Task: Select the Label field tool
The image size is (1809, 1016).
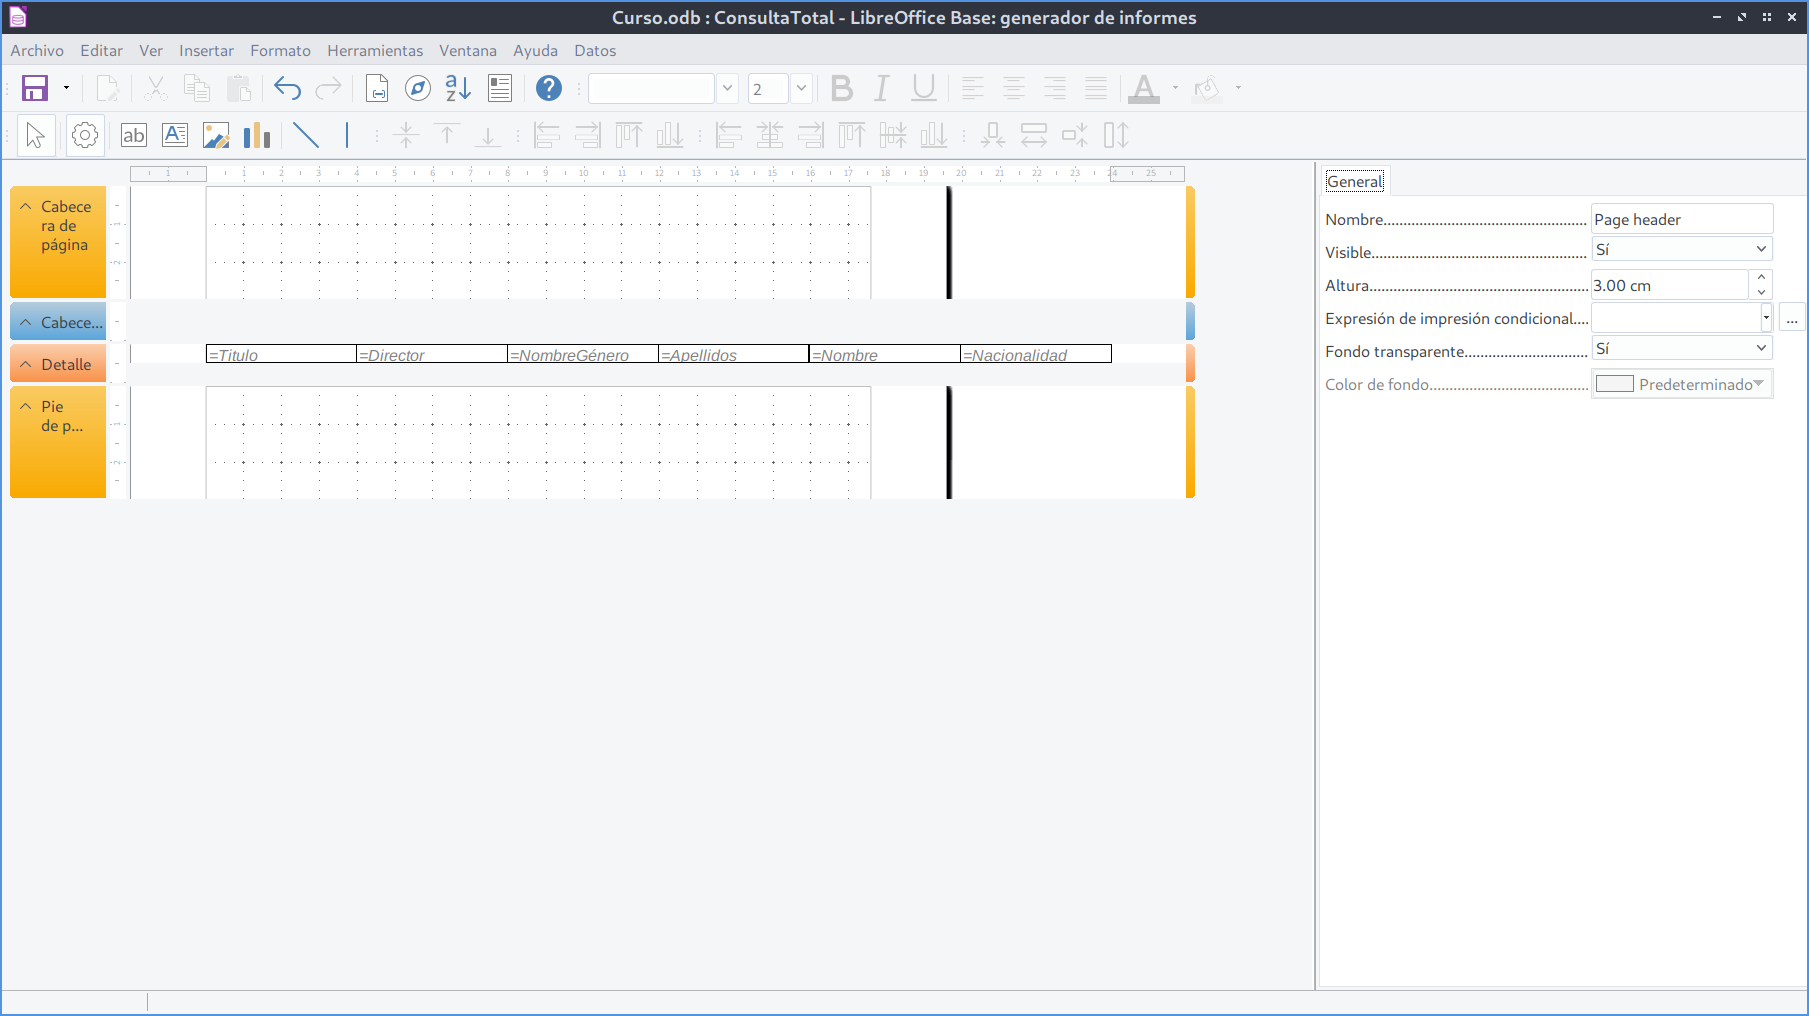Action: tap(134, 135)
